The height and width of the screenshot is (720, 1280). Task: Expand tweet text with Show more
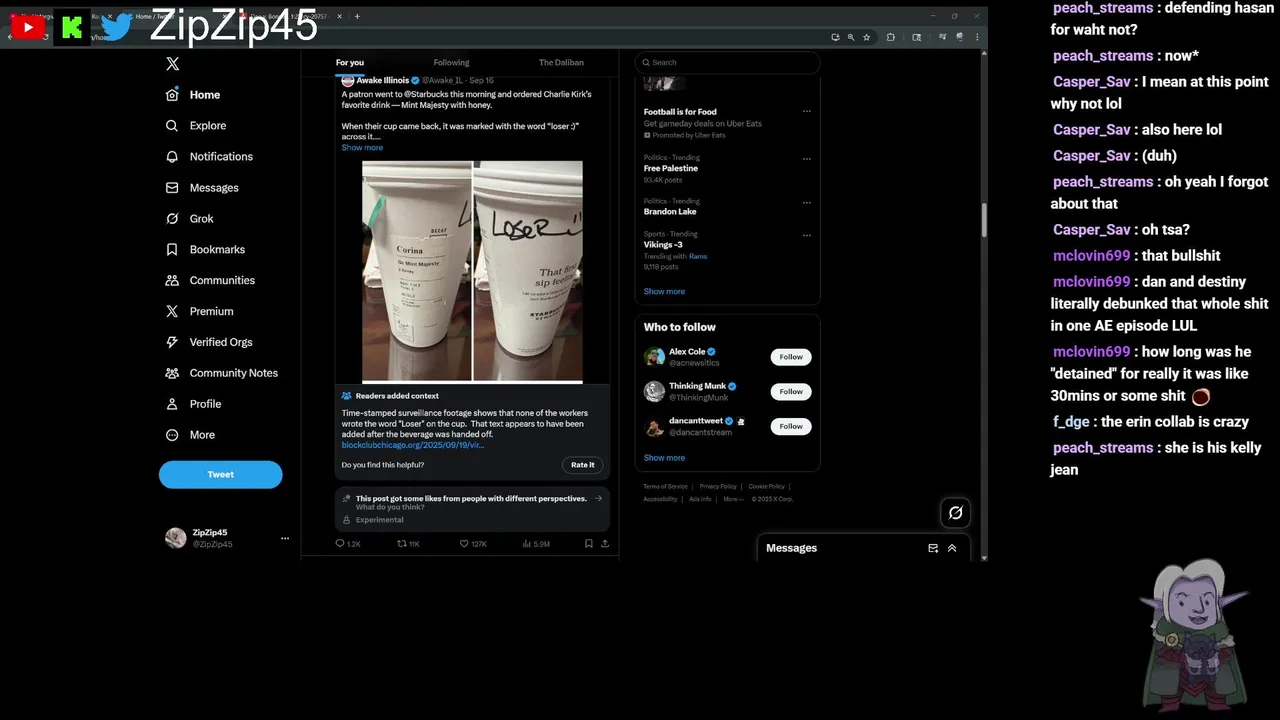[x=362, y=148]
